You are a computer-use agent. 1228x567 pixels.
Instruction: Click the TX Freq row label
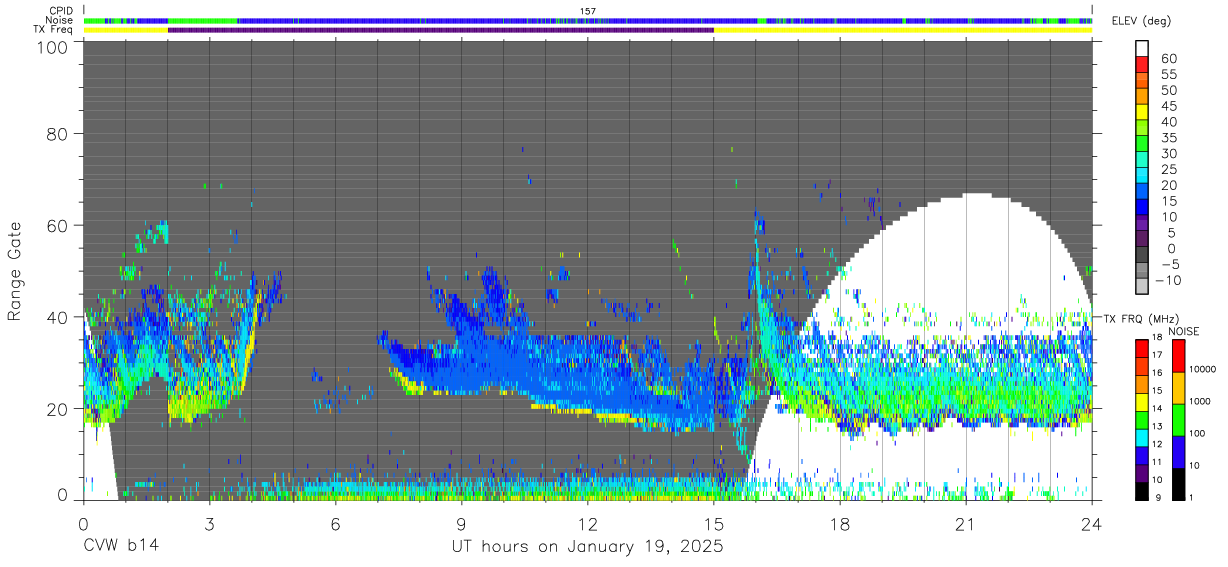52,29
